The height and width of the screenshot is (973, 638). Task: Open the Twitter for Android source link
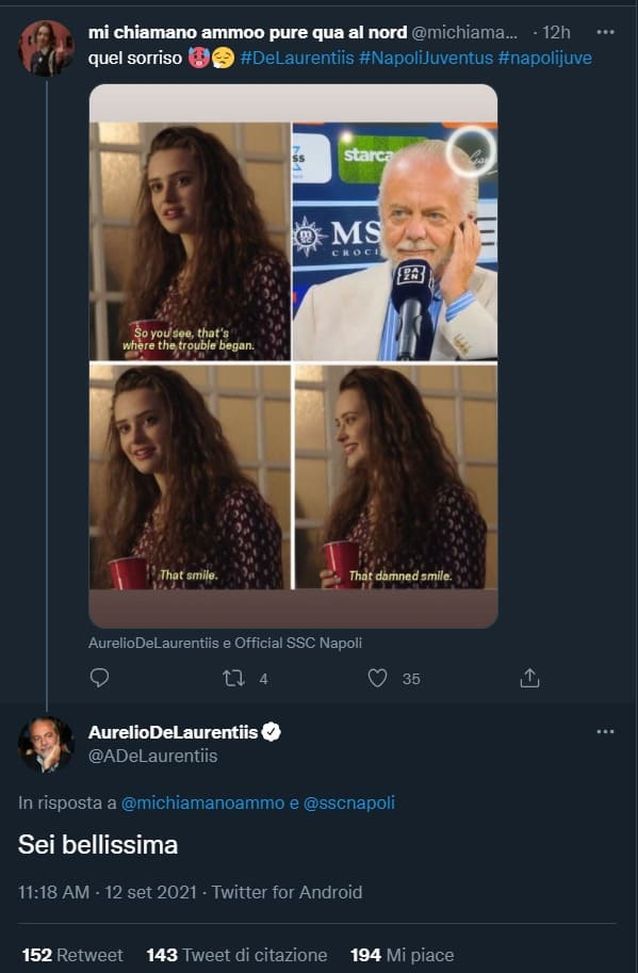(x=287, y=891)
